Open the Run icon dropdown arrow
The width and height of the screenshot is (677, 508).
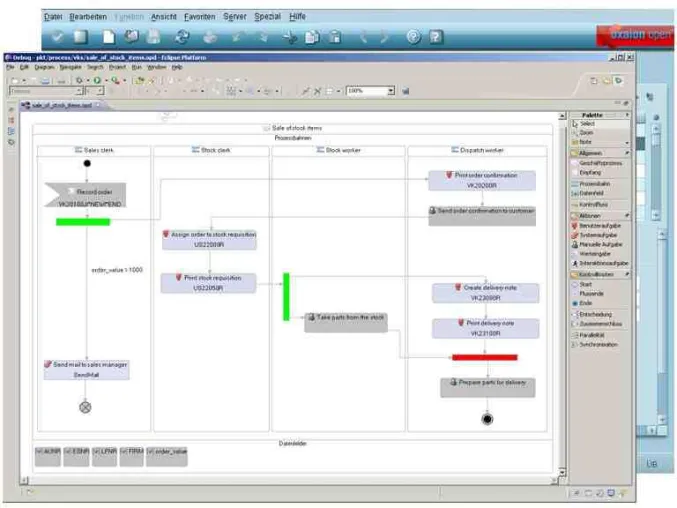pos(106,81)
